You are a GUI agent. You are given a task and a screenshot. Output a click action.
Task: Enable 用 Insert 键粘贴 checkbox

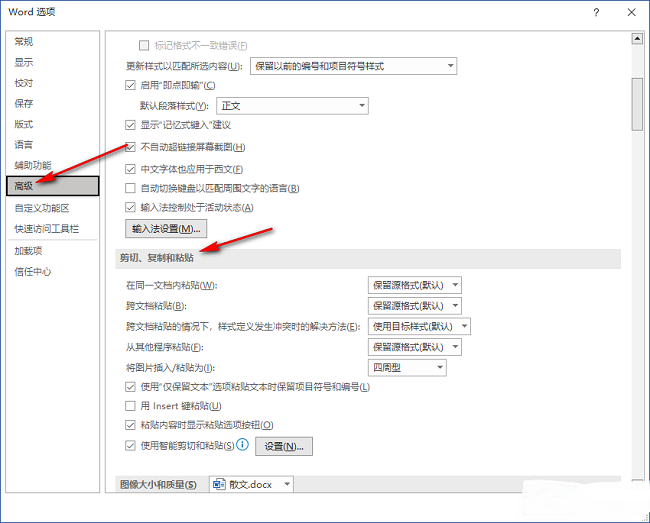click(x=130, y=406)
